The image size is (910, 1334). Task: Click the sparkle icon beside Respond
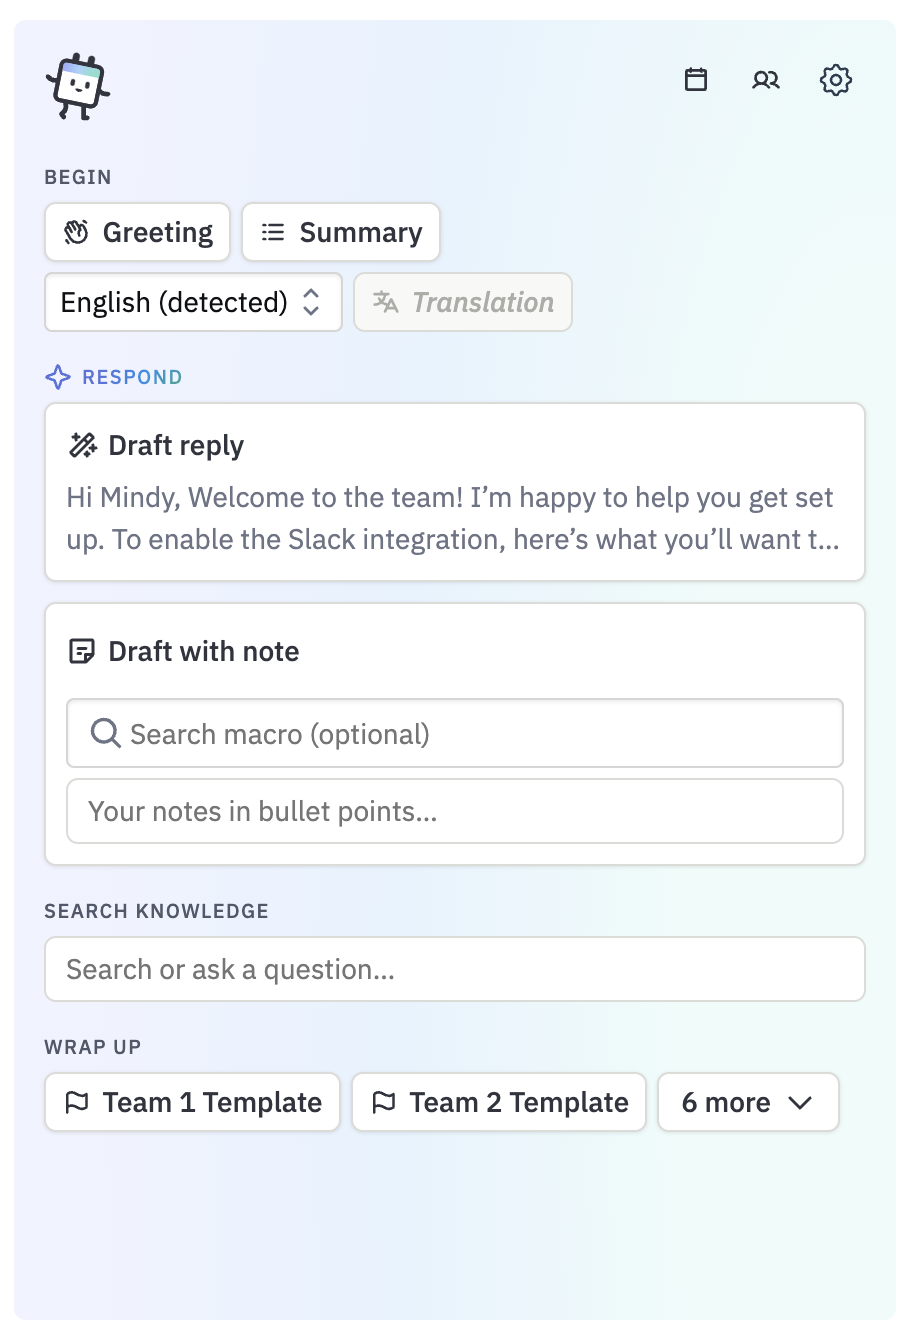[58, 377]
